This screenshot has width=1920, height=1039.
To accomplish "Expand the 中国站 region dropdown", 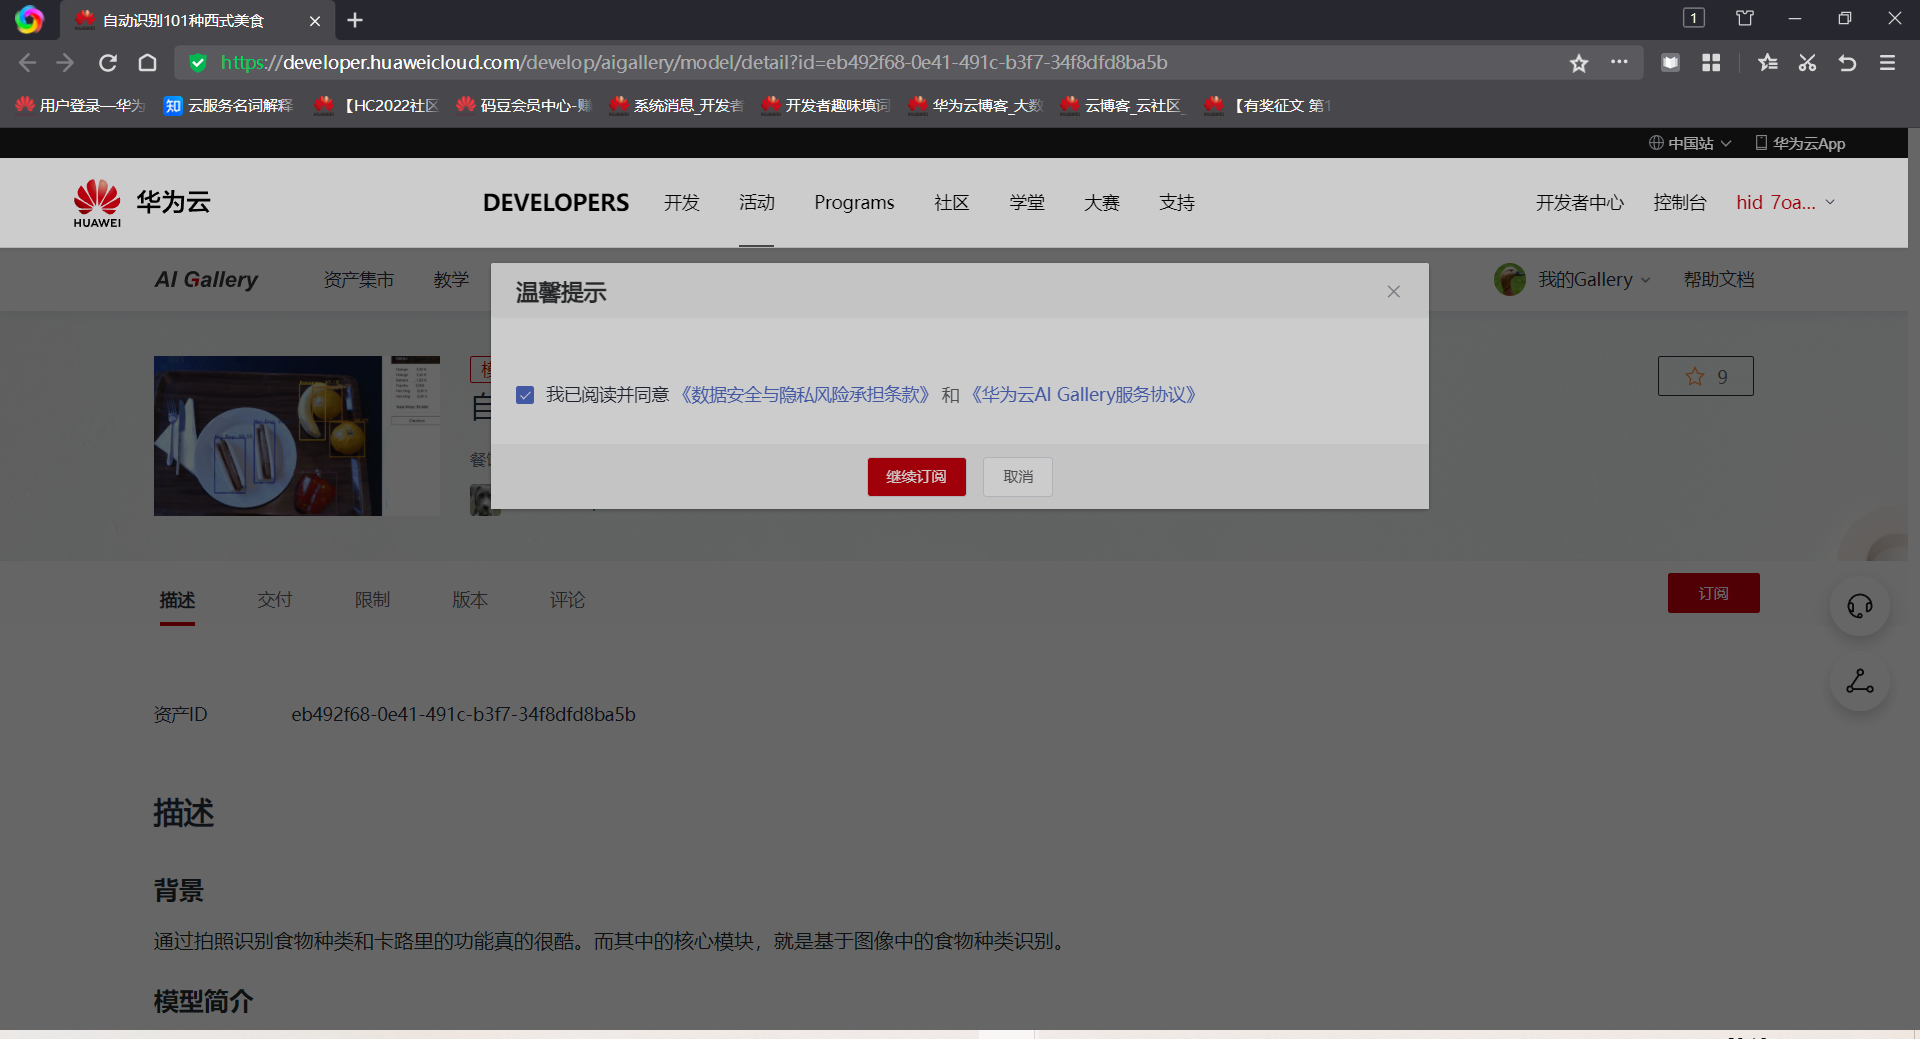I will click(1690, 143).
